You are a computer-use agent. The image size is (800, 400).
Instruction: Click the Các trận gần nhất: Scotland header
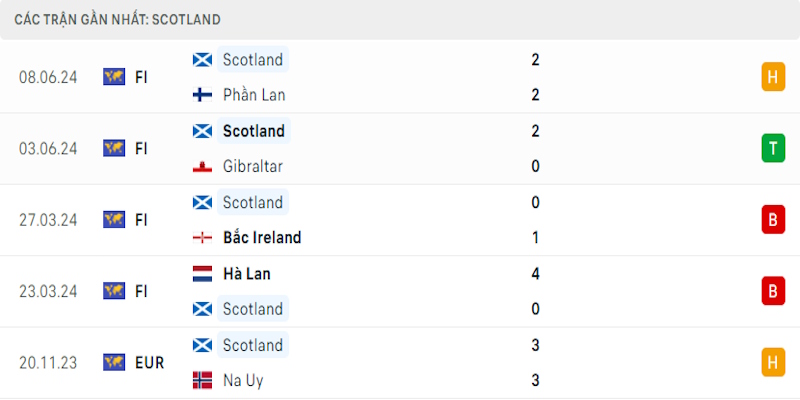click(x=118, y=19)
